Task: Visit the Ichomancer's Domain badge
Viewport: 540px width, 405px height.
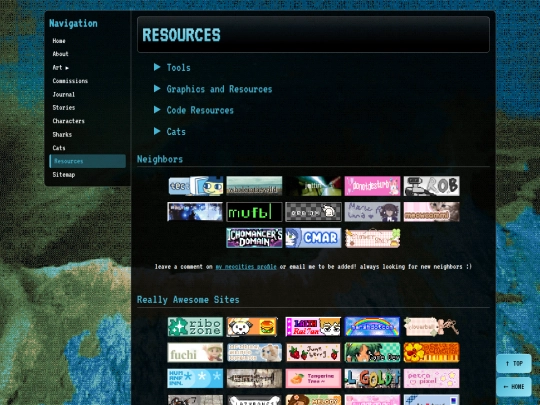Action: [x=254, y=238]
